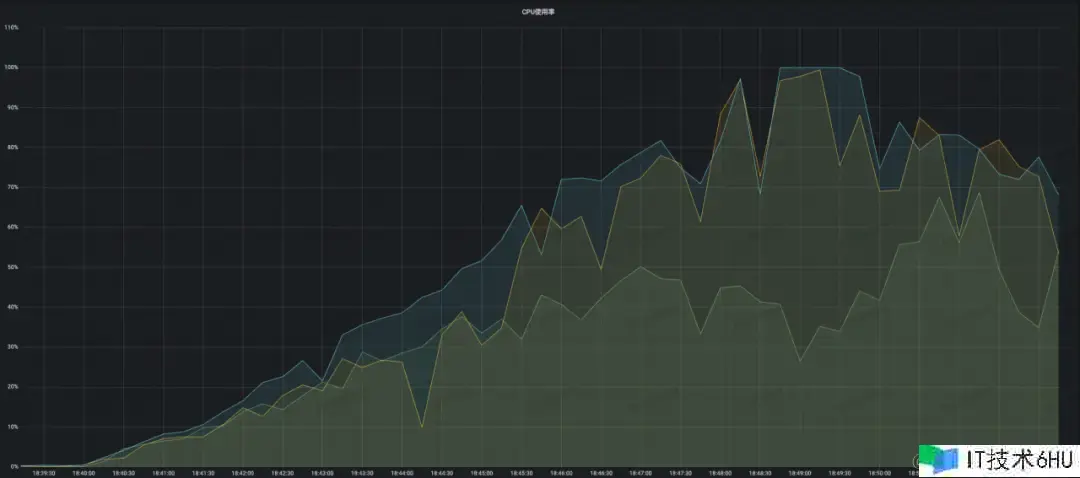1080x478 pixels.
Task: Click the 0% y-axis label
Action: click(x=13, y=466)
